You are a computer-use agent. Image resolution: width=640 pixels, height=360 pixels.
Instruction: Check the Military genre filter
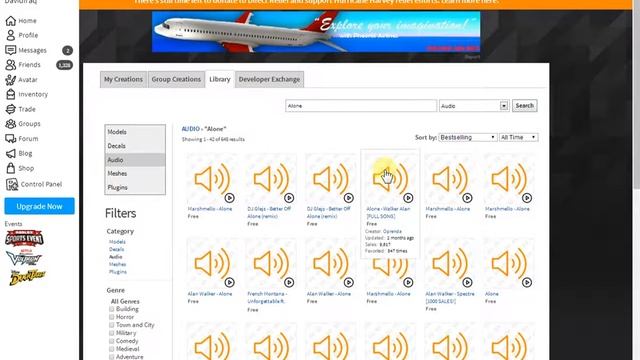111,333
